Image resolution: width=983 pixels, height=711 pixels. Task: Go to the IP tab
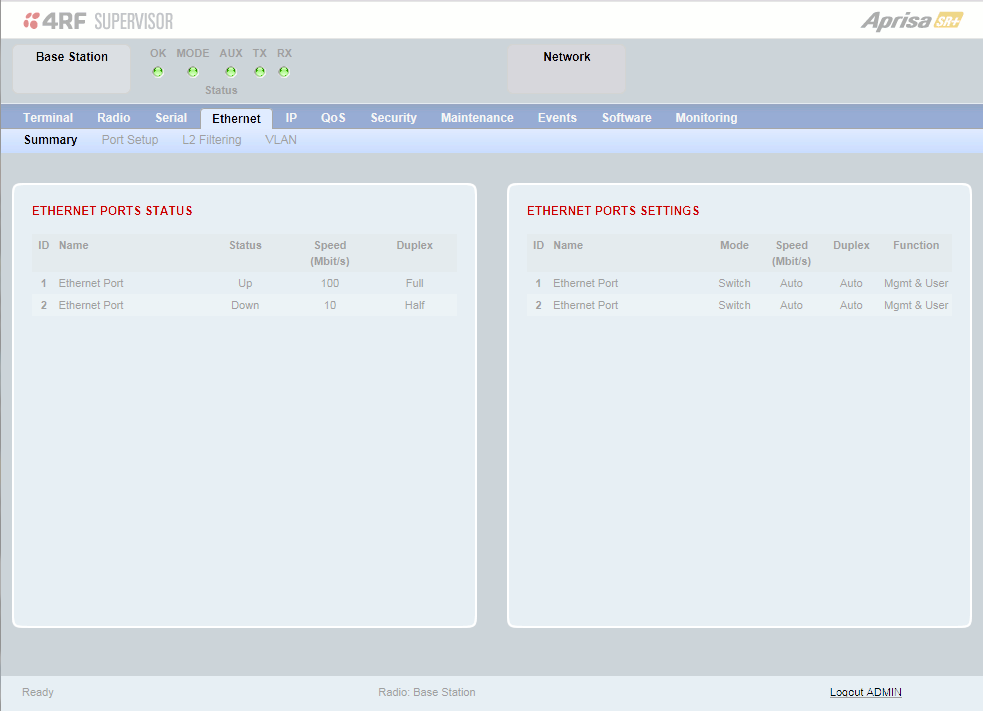tap(292, 118)
